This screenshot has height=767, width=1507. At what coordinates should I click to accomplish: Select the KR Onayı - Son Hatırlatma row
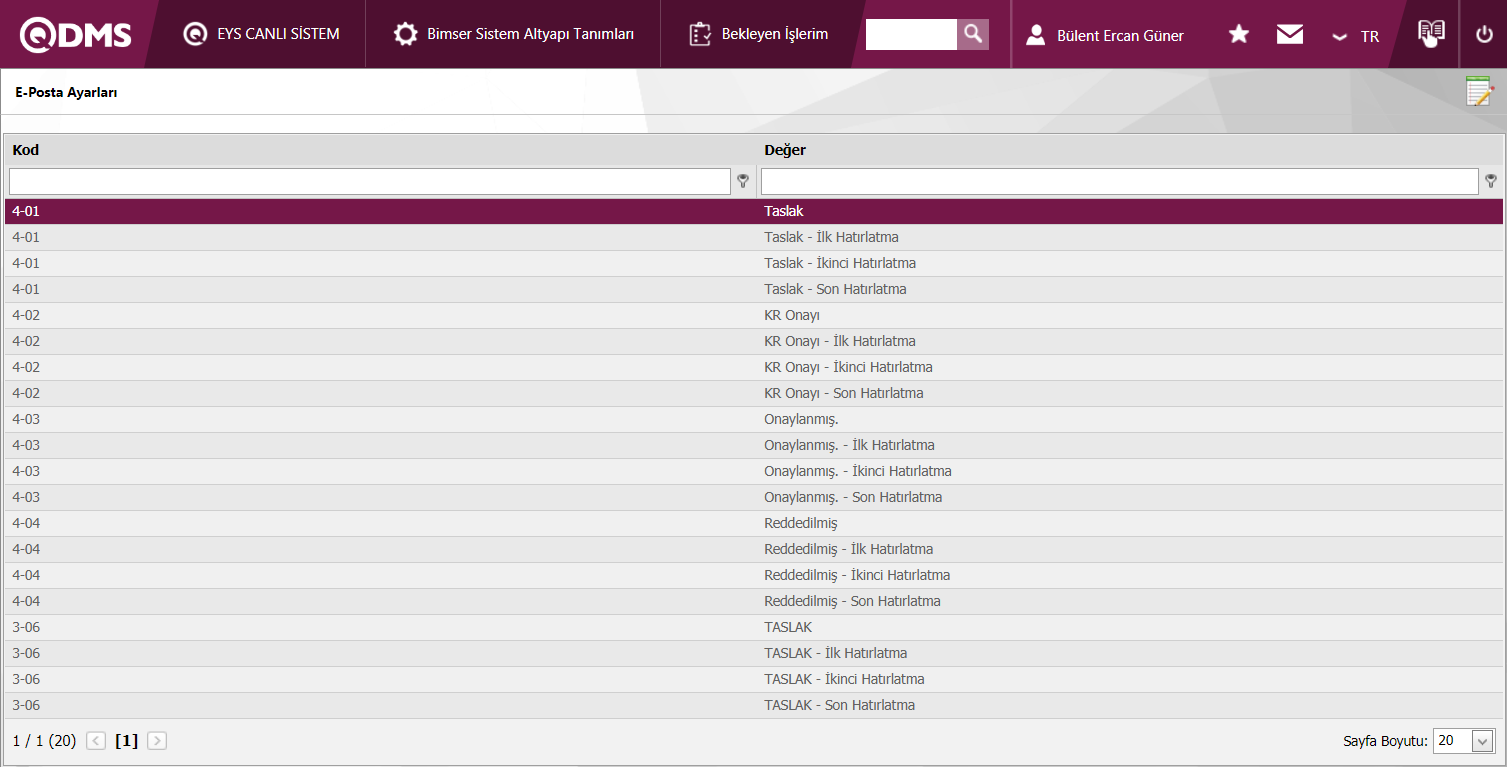pyautogui.click(x=843, y=393)
